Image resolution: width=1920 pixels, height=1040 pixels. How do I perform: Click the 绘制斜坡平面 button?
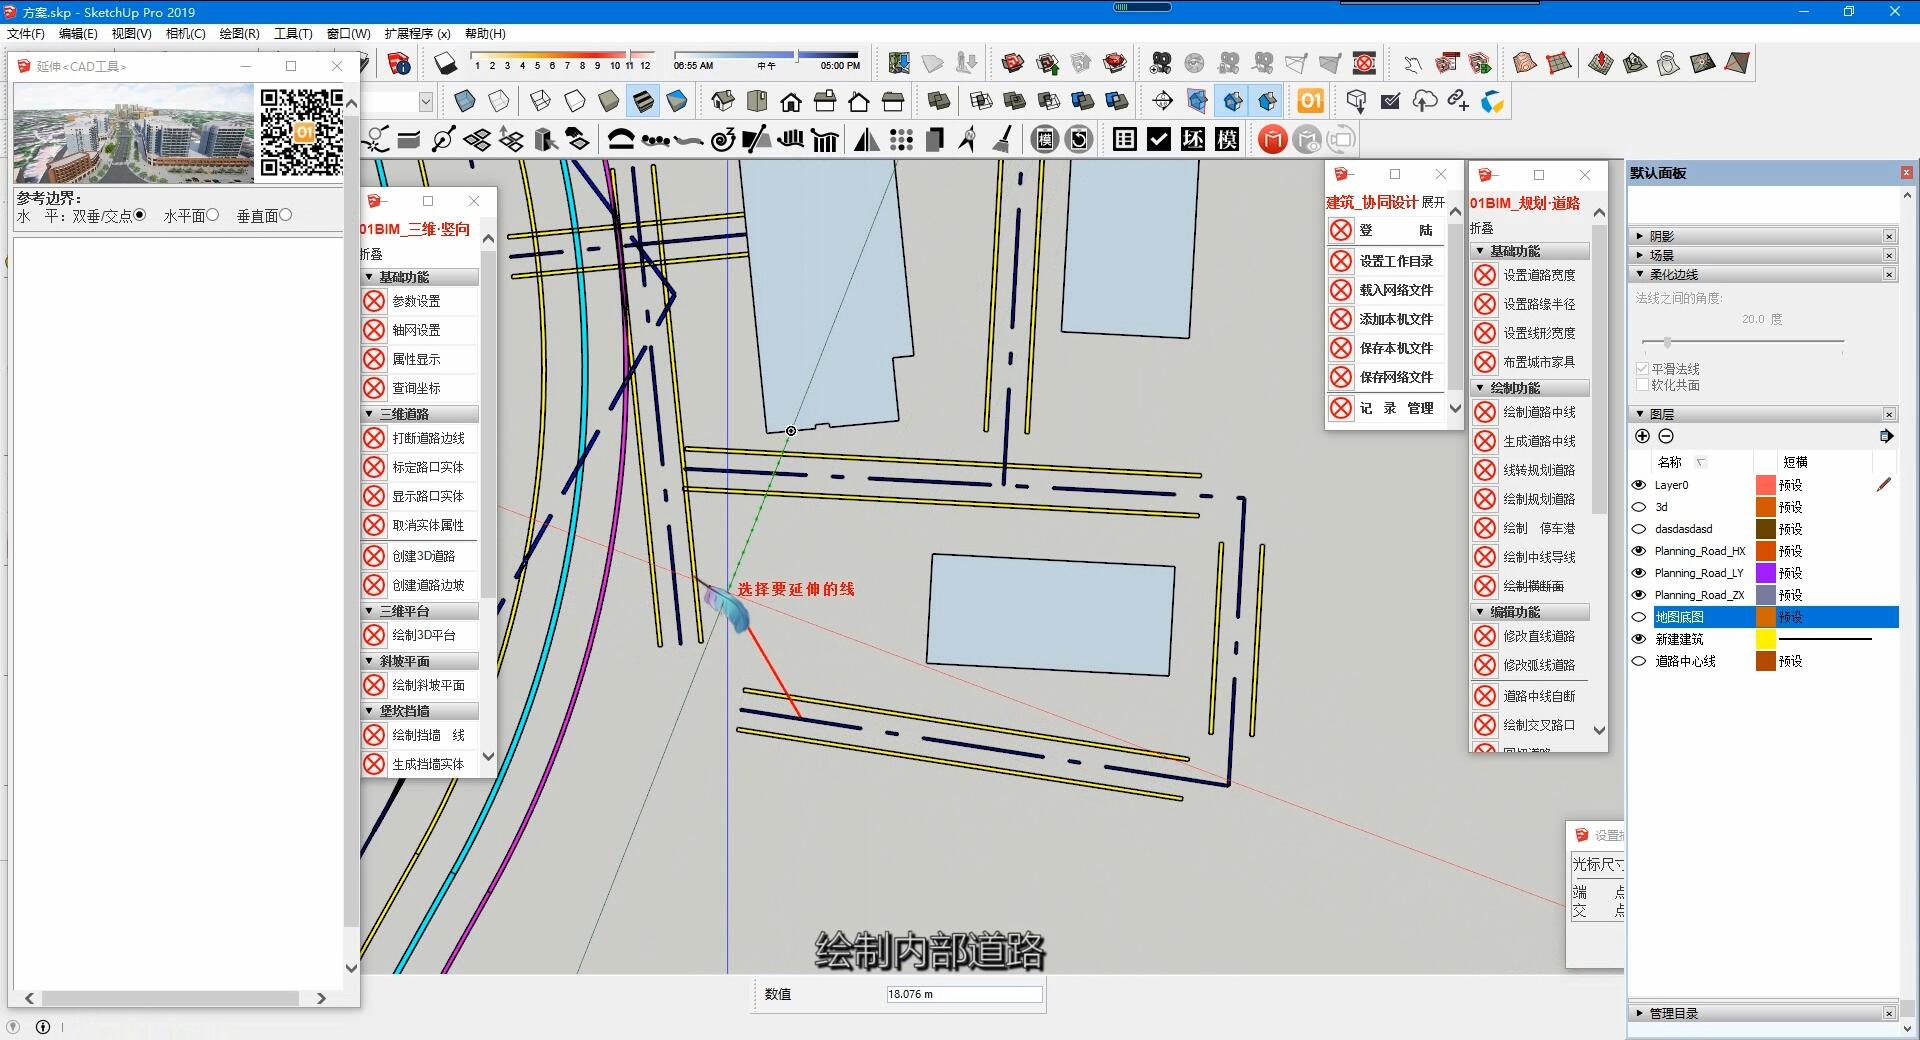[420, 685]
